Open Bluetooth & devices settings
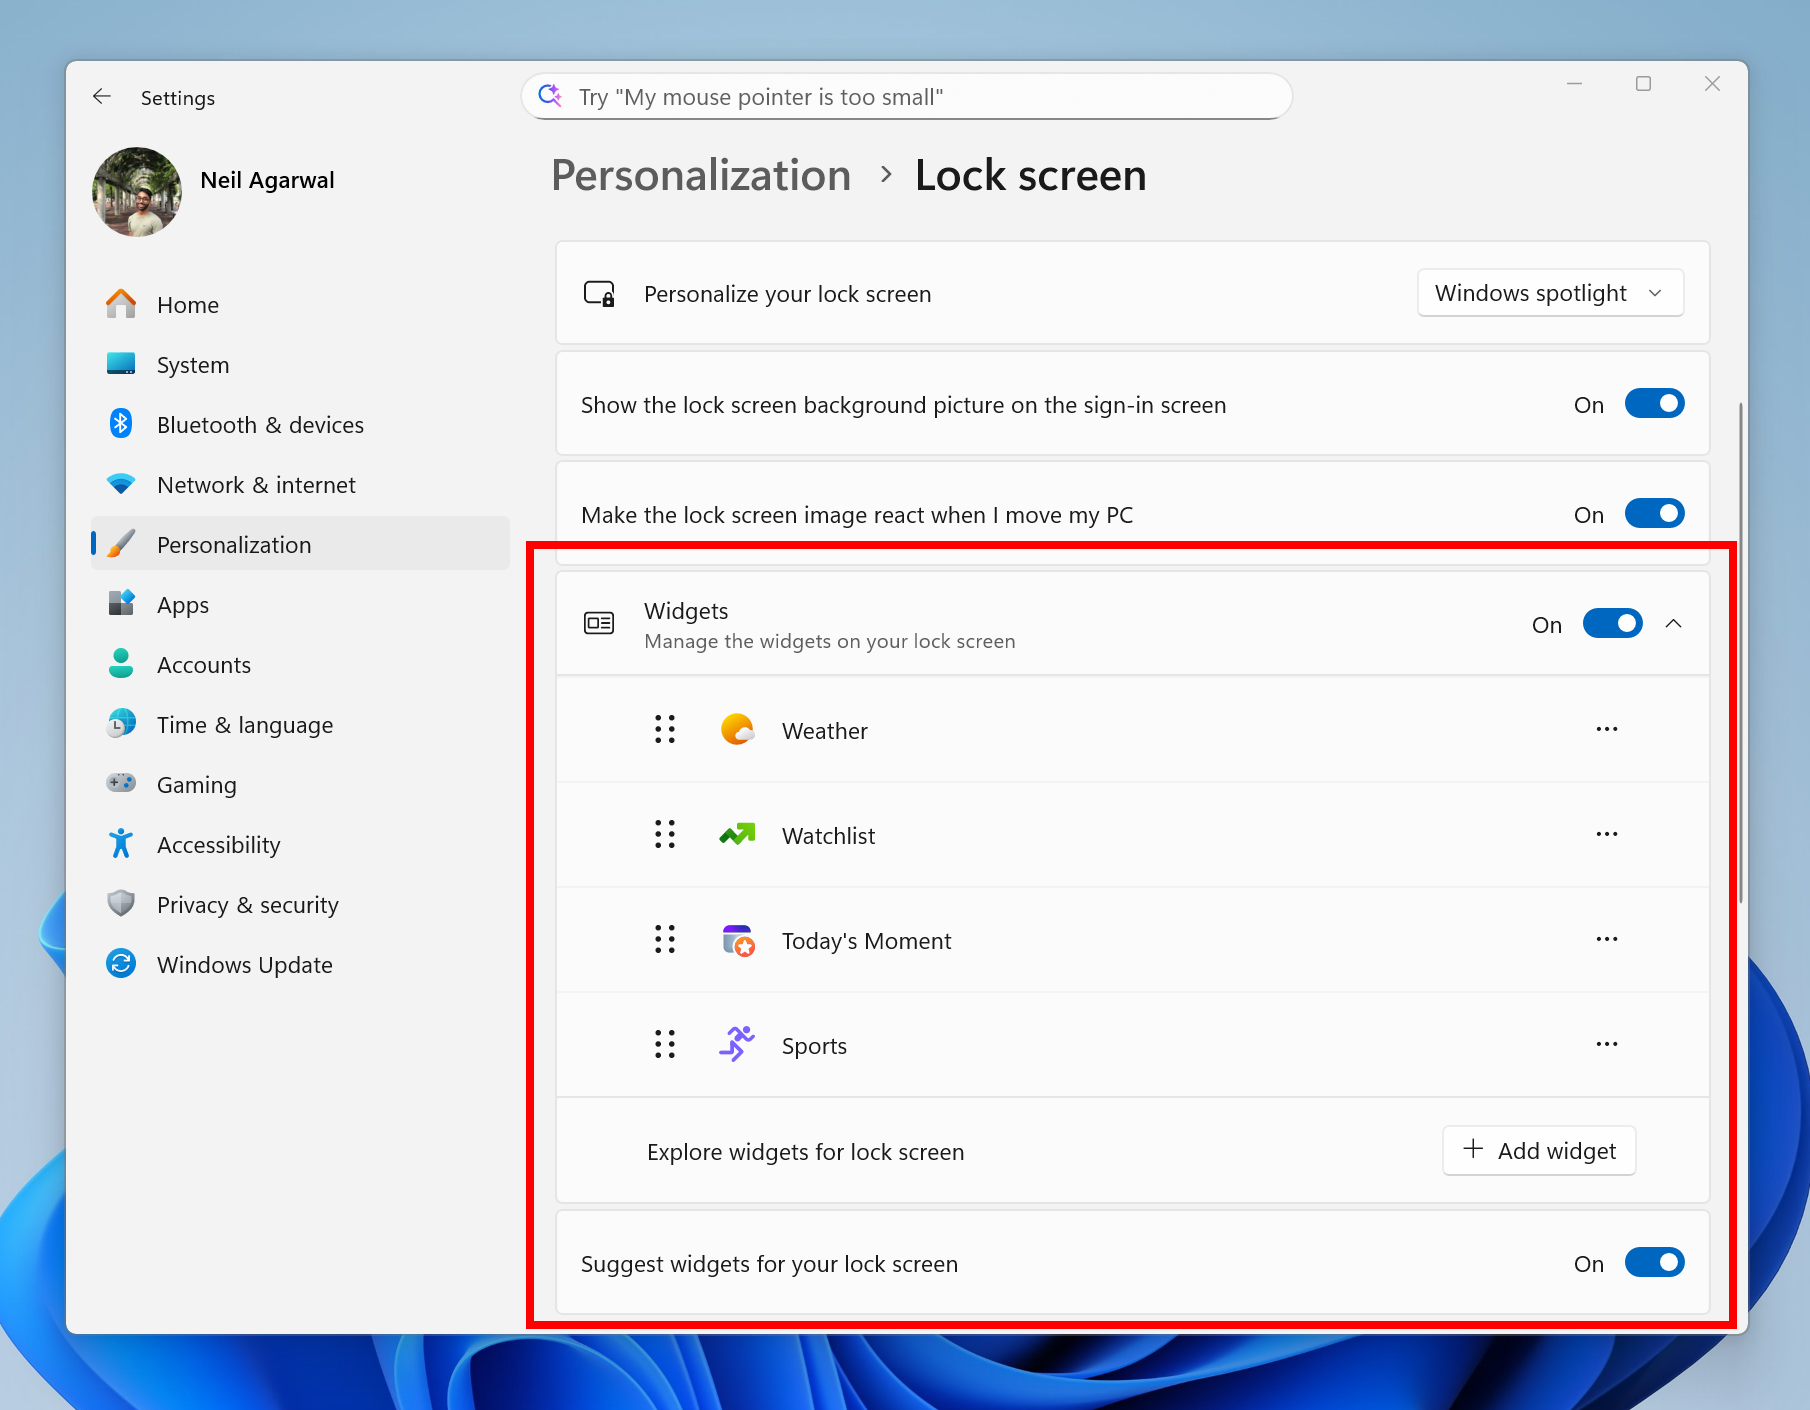Screen dimensions: 1810x1410 260,424
